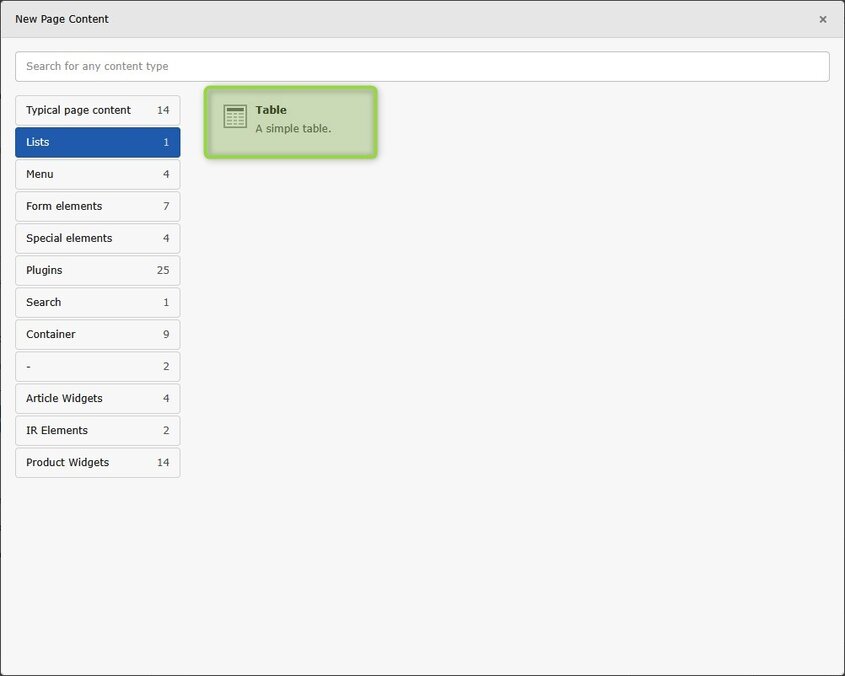Show the Article Widgets category
Viewport: 845px width, 676px height.
[97, 398]
